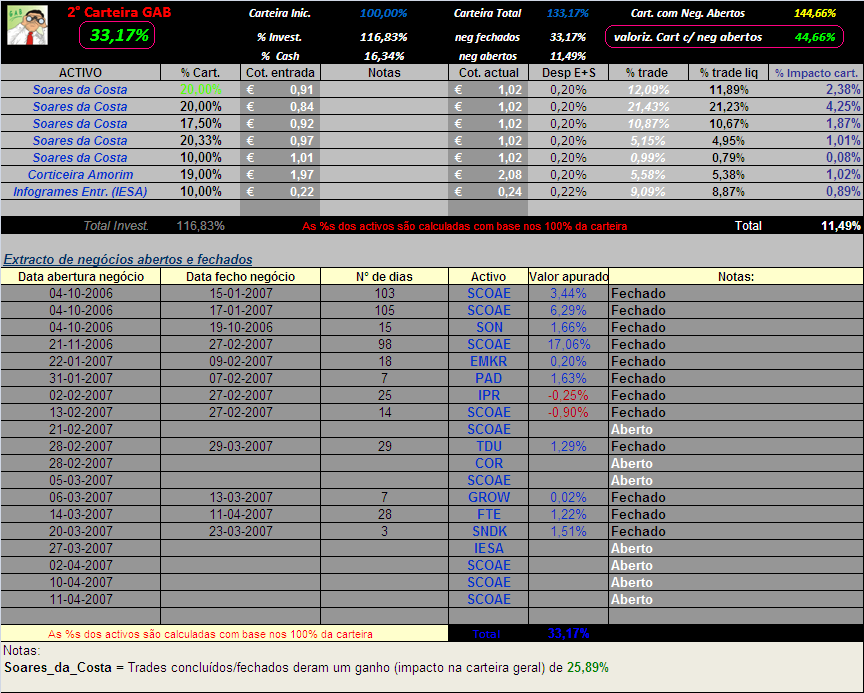
Task: Select the '% Impacto cart.' column header
Action: (x=816, y=73)
